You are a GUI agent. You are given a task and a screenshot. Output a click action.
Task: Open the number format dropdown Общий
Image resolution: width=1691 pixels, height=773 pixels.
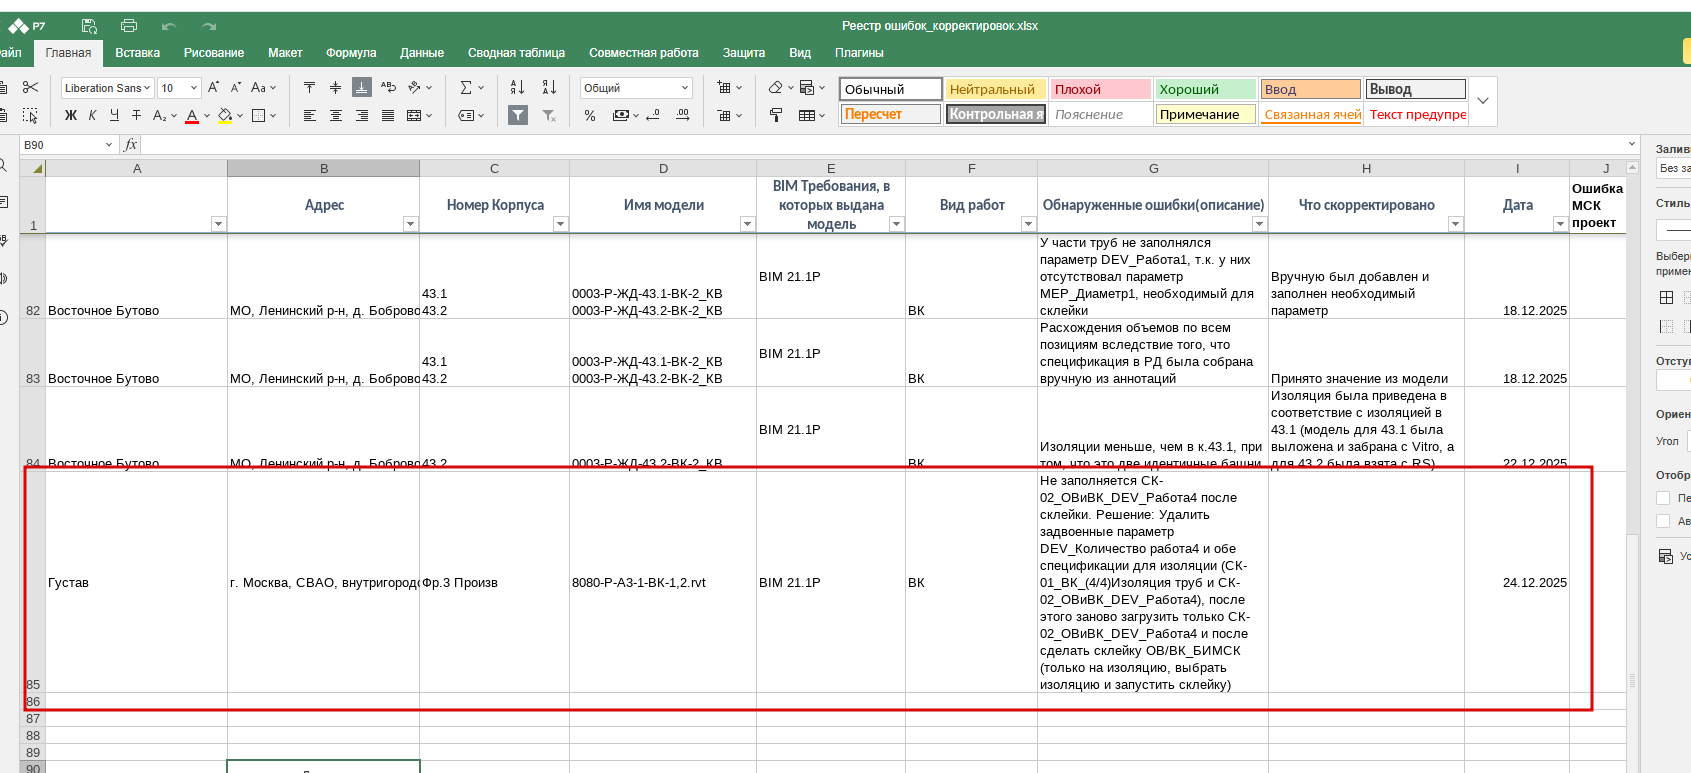(x=685, y=88)
